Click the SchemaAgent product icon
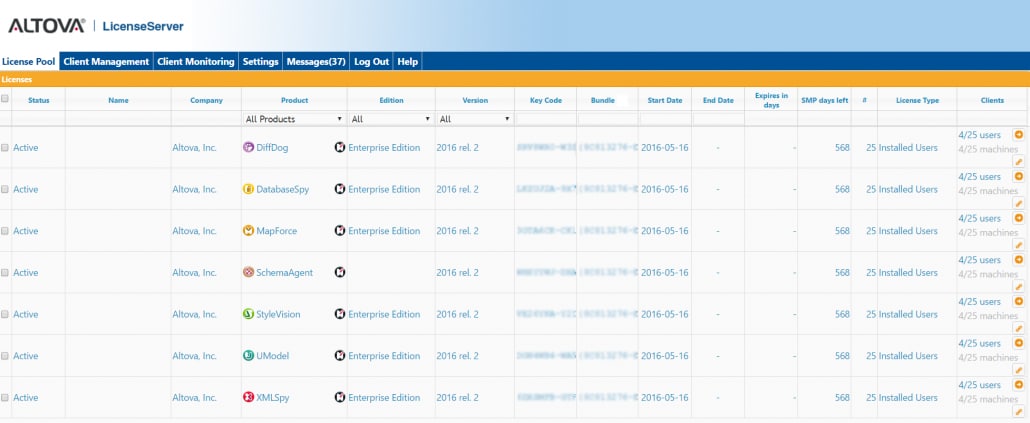Screen dimensions: 1030x423 coord(248,272)
